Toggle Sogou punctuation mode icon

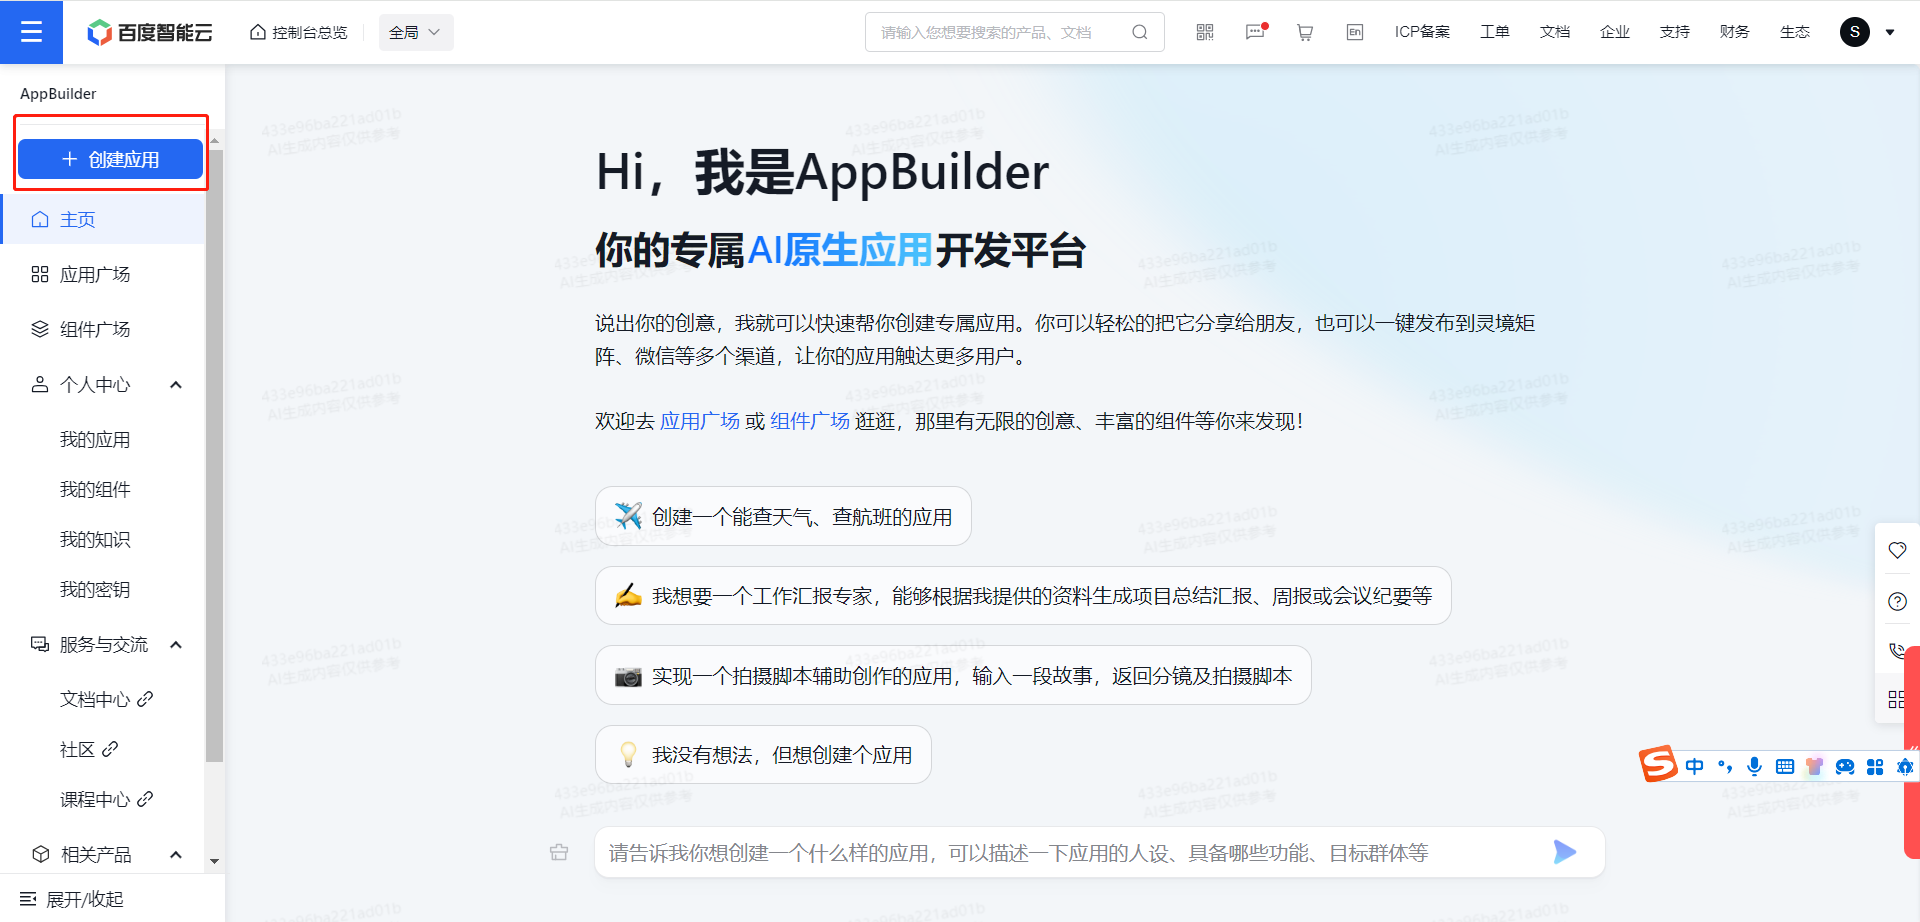pyautogui.click(x=1725, y=766)
